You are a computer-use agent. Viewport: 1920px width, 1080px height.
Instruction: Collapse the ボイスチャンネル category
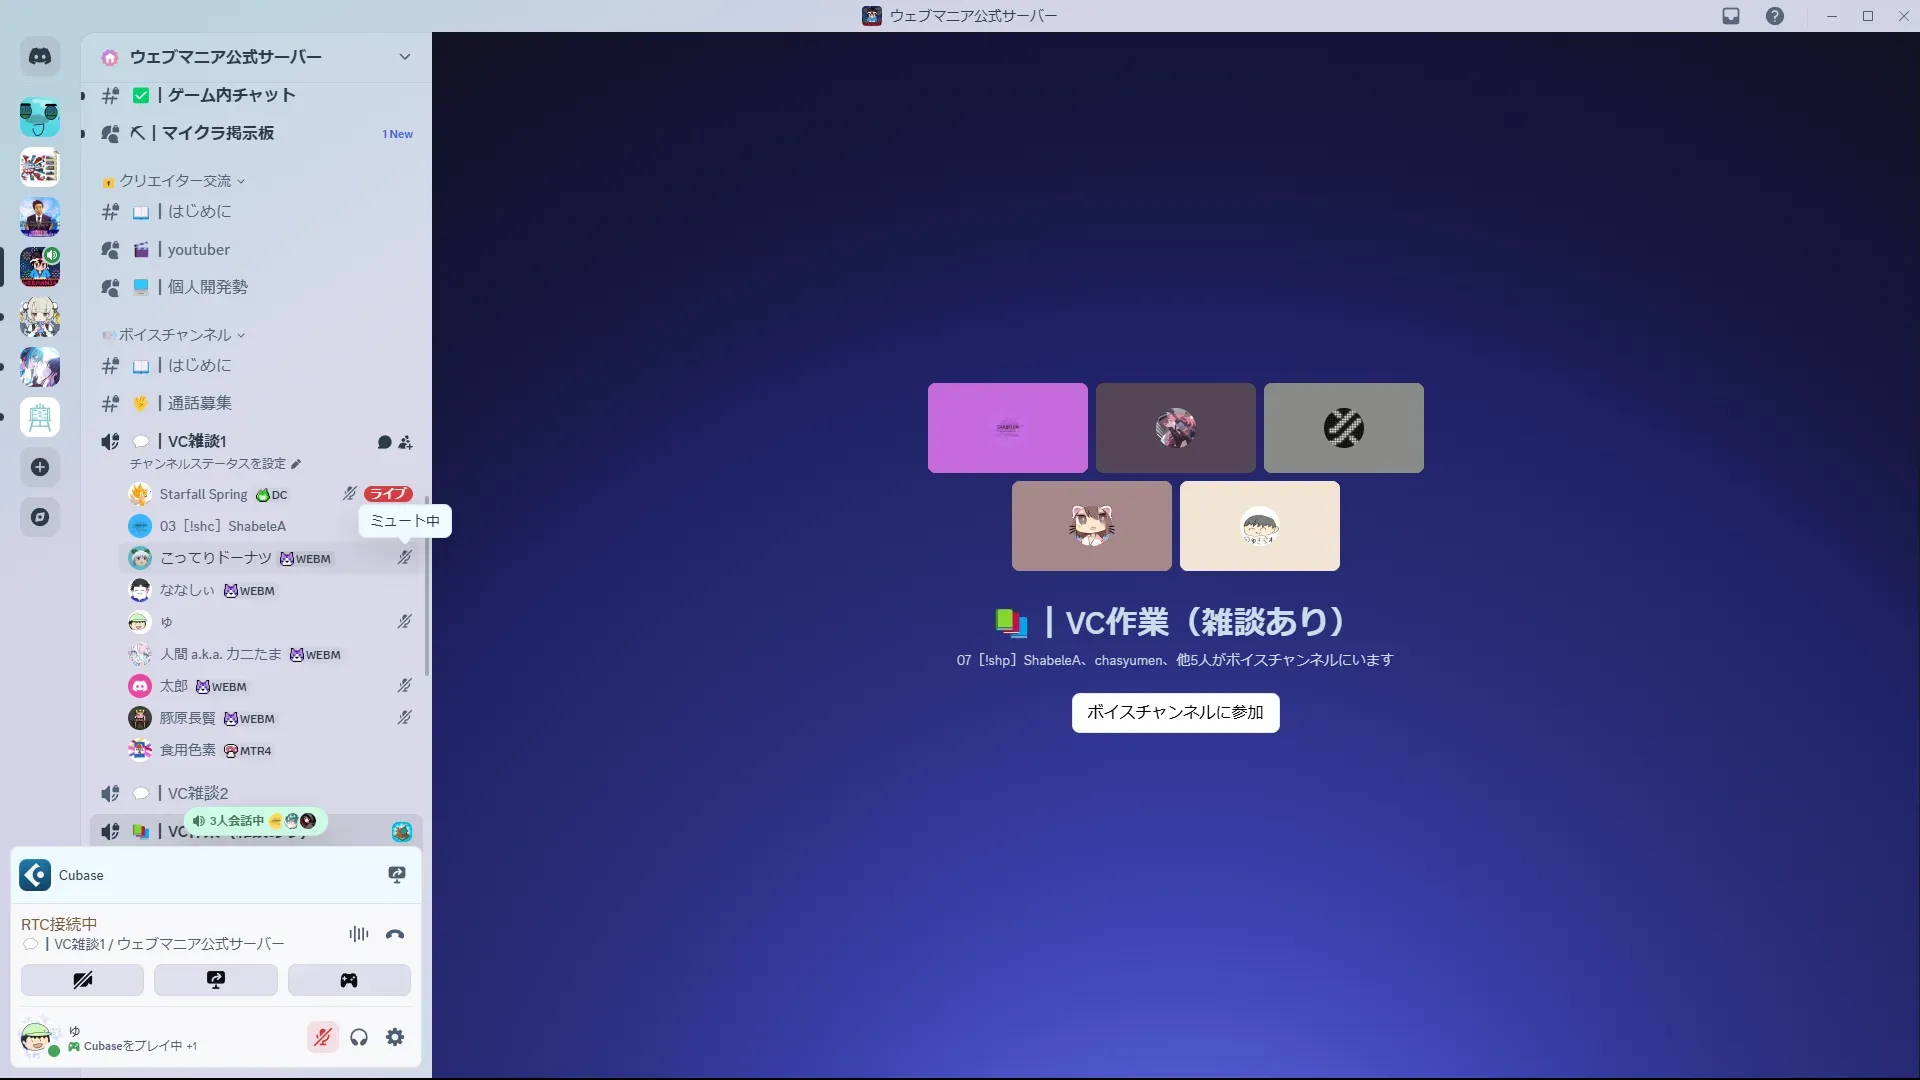tap(175, 335)
